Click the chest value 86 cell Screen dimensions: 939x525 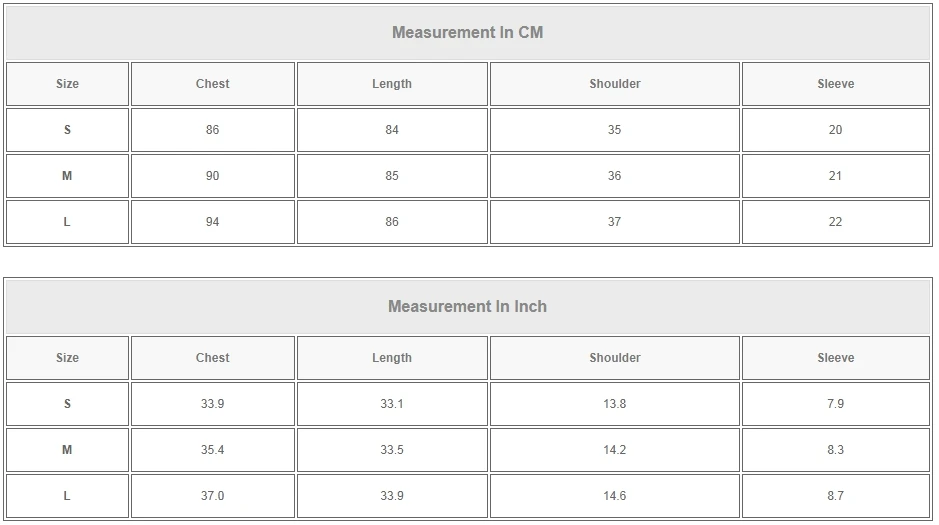(212, 130)
